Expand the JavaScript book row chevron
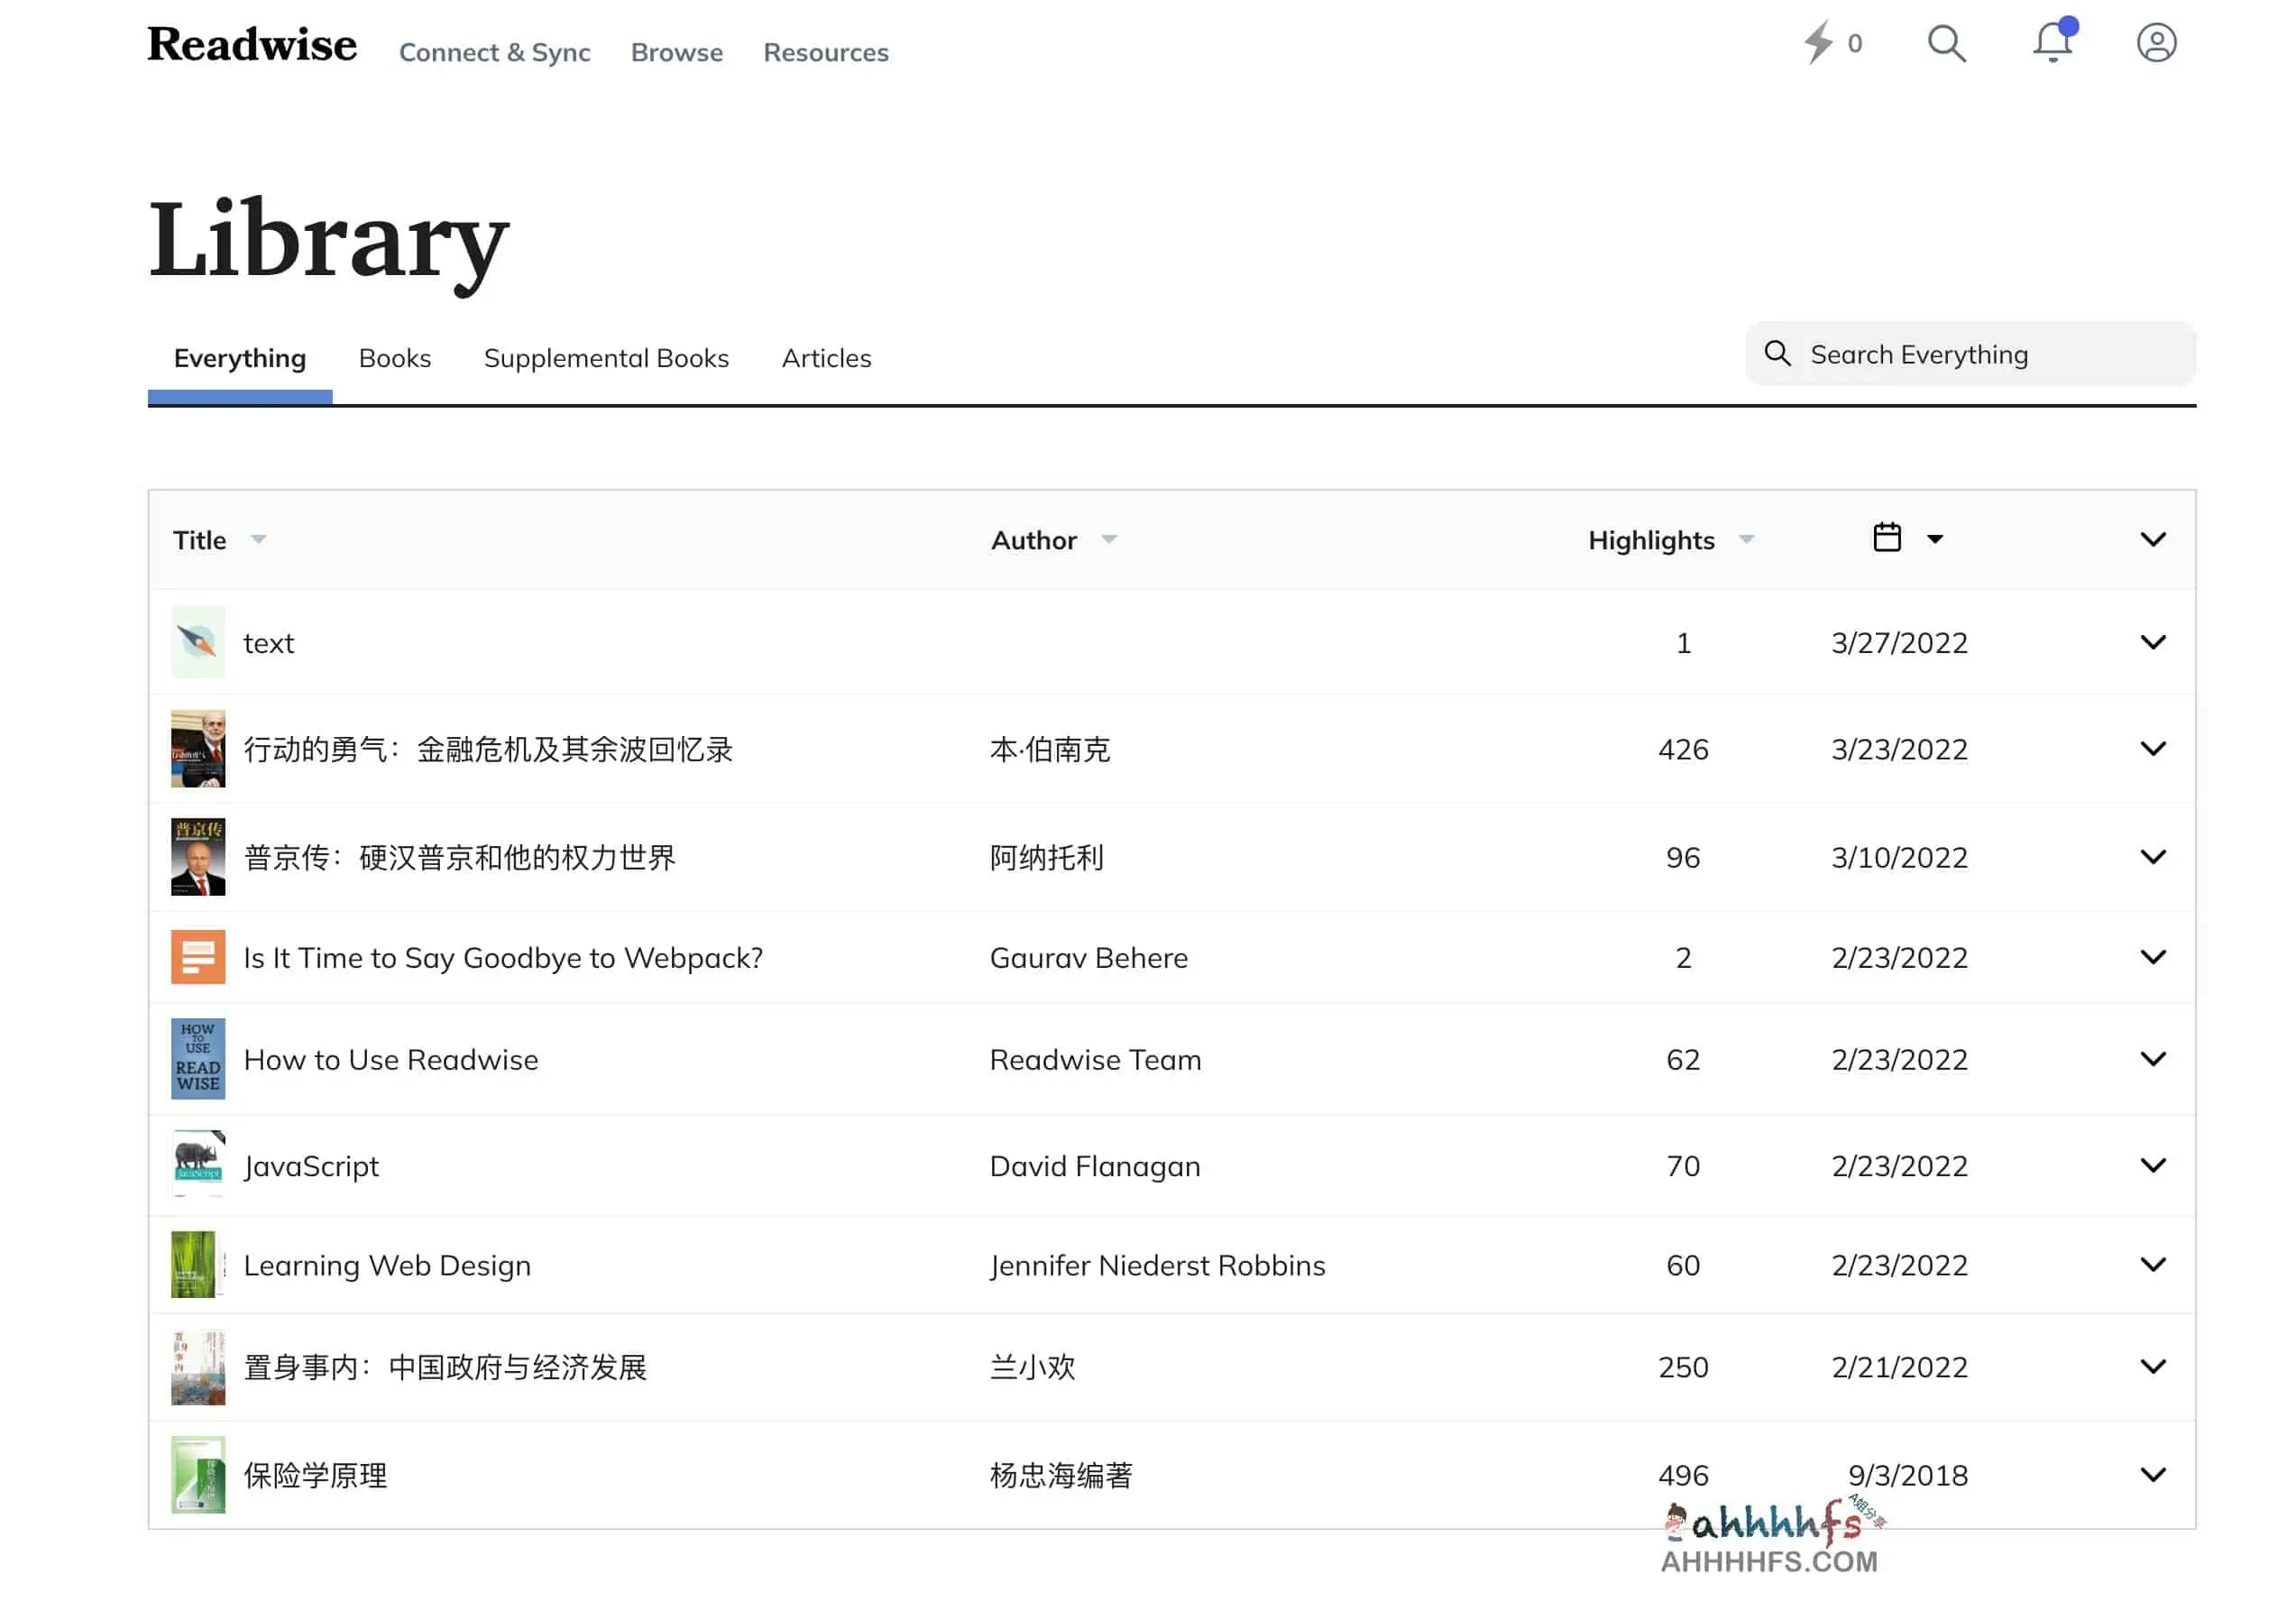Image resolution: width=2296 pixels, height=1611 pixels. pyautogui.click(x=2154, y=1165)
